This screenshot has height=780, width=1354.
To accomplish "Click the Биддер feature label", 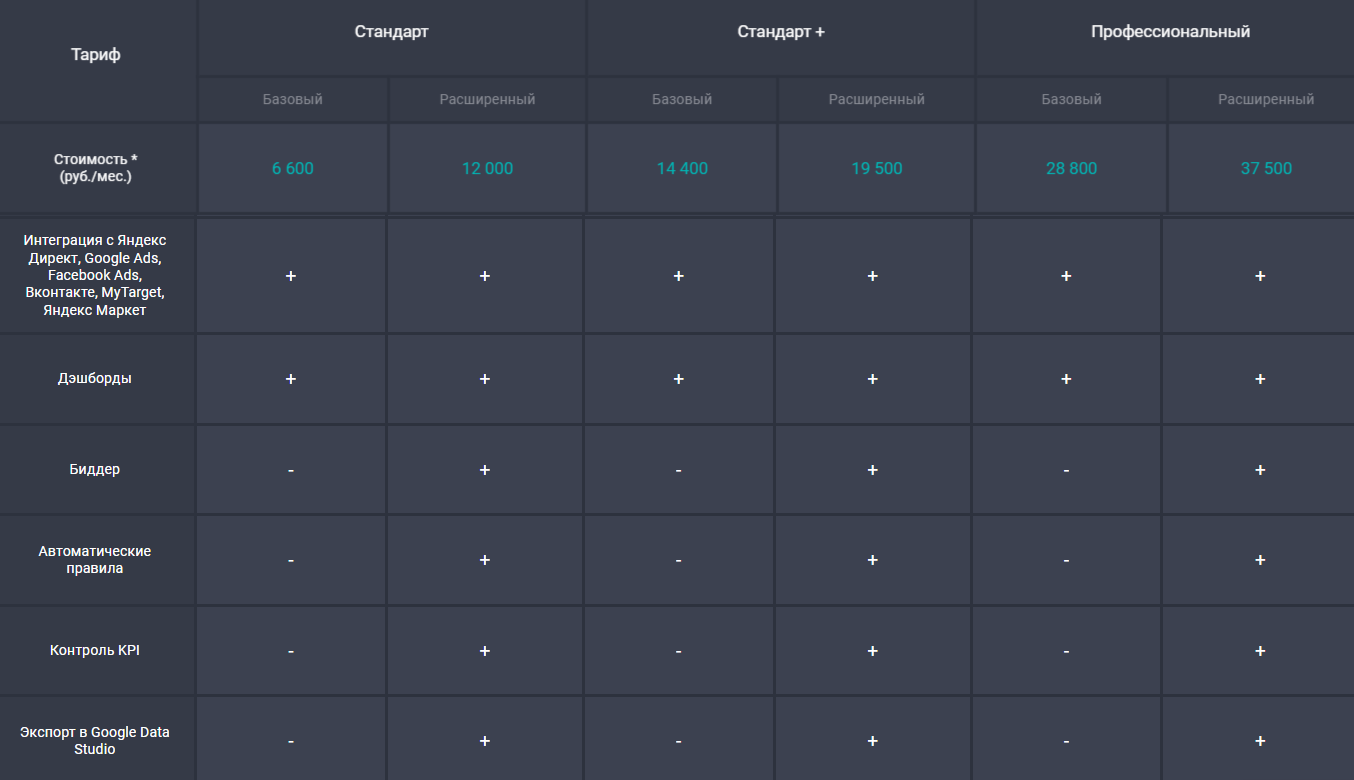I will [95, 469].
